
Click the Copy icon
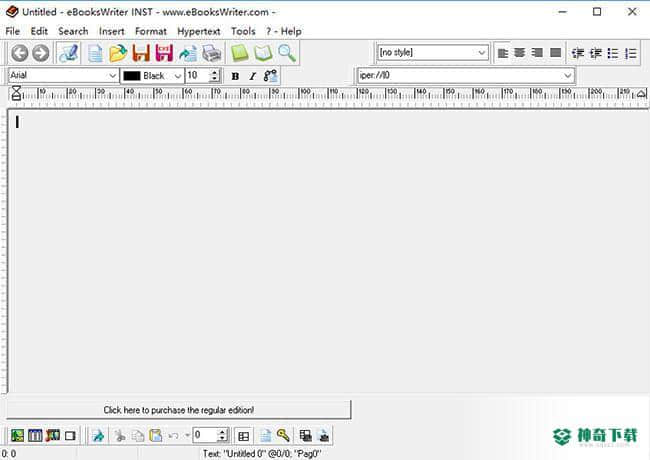pos(138,436)
